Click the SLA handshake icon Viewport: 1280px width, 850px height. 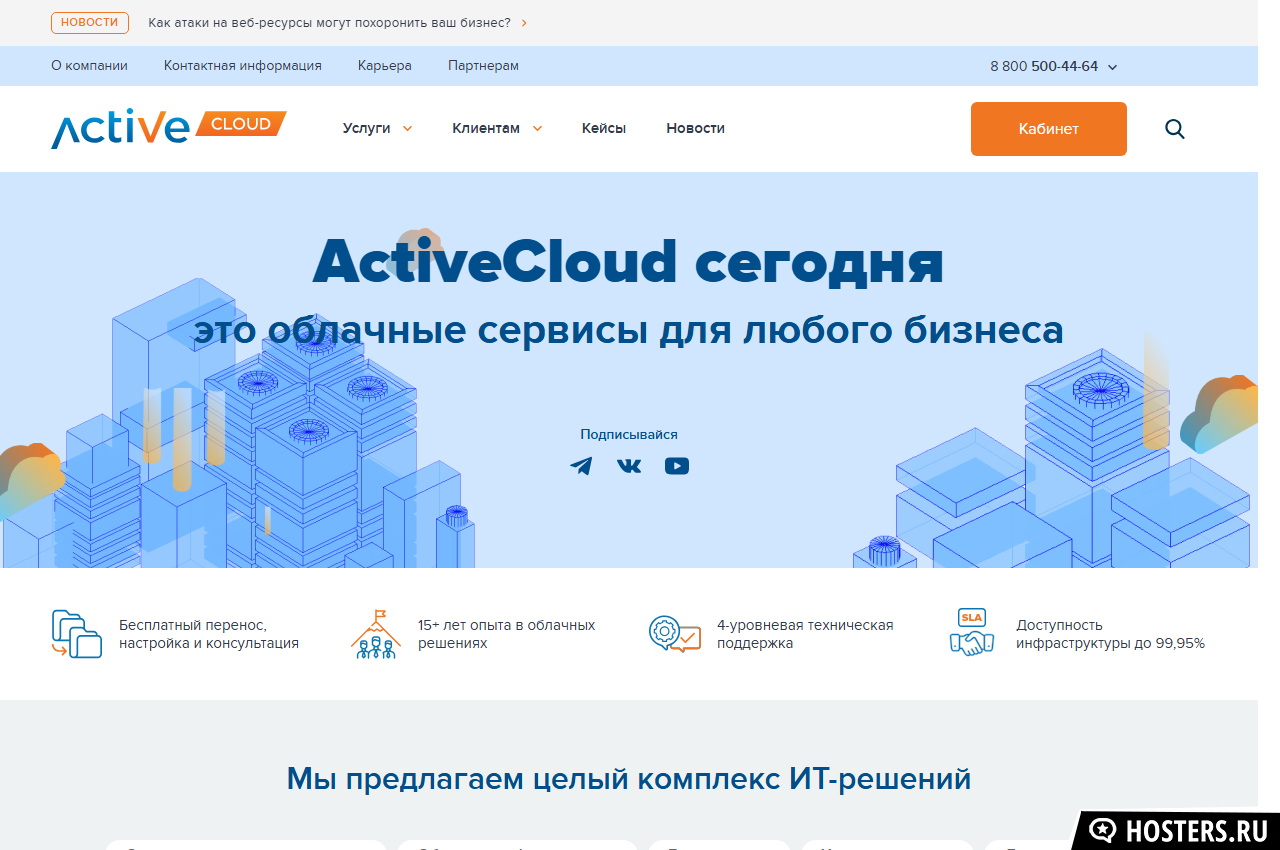pyautogui.click(x=971, y=633)
